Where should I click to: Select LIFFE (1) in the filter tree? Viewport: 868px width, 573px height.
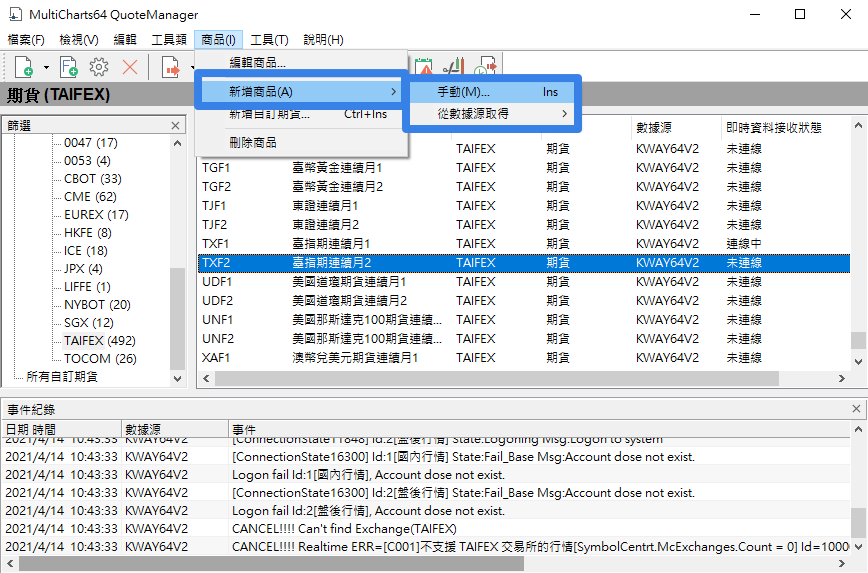pyautogui.click(x=87, y=287)
